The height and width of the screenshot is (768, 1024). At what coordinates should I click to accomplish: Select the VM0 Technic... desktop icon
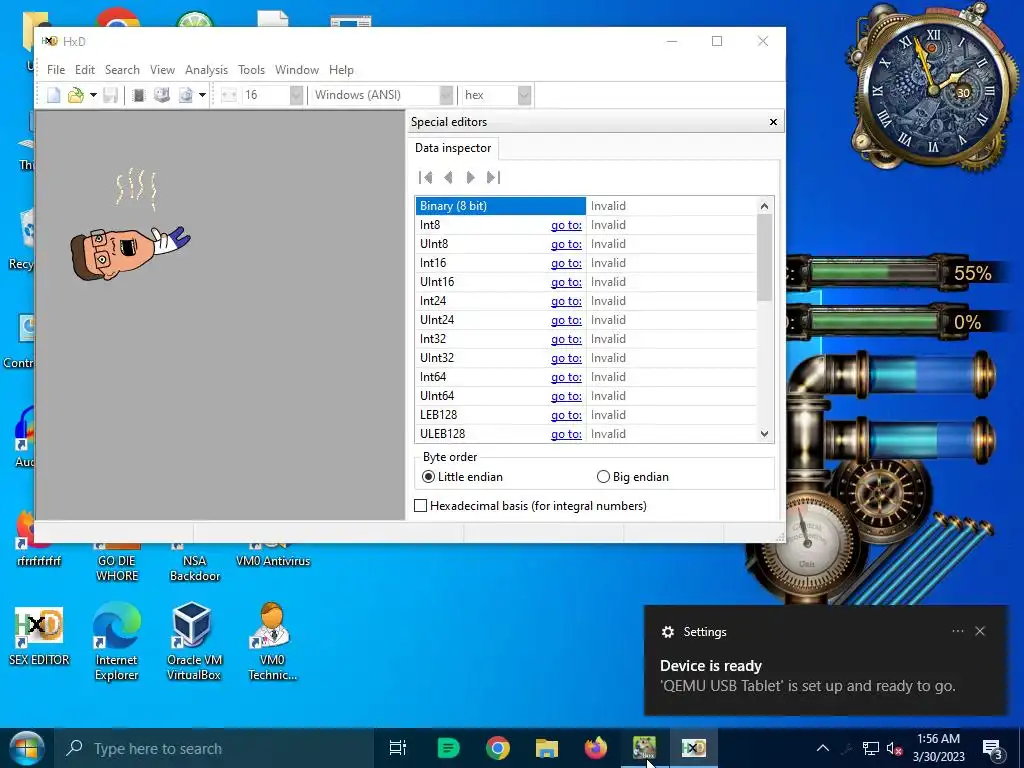tap(272, 641)
